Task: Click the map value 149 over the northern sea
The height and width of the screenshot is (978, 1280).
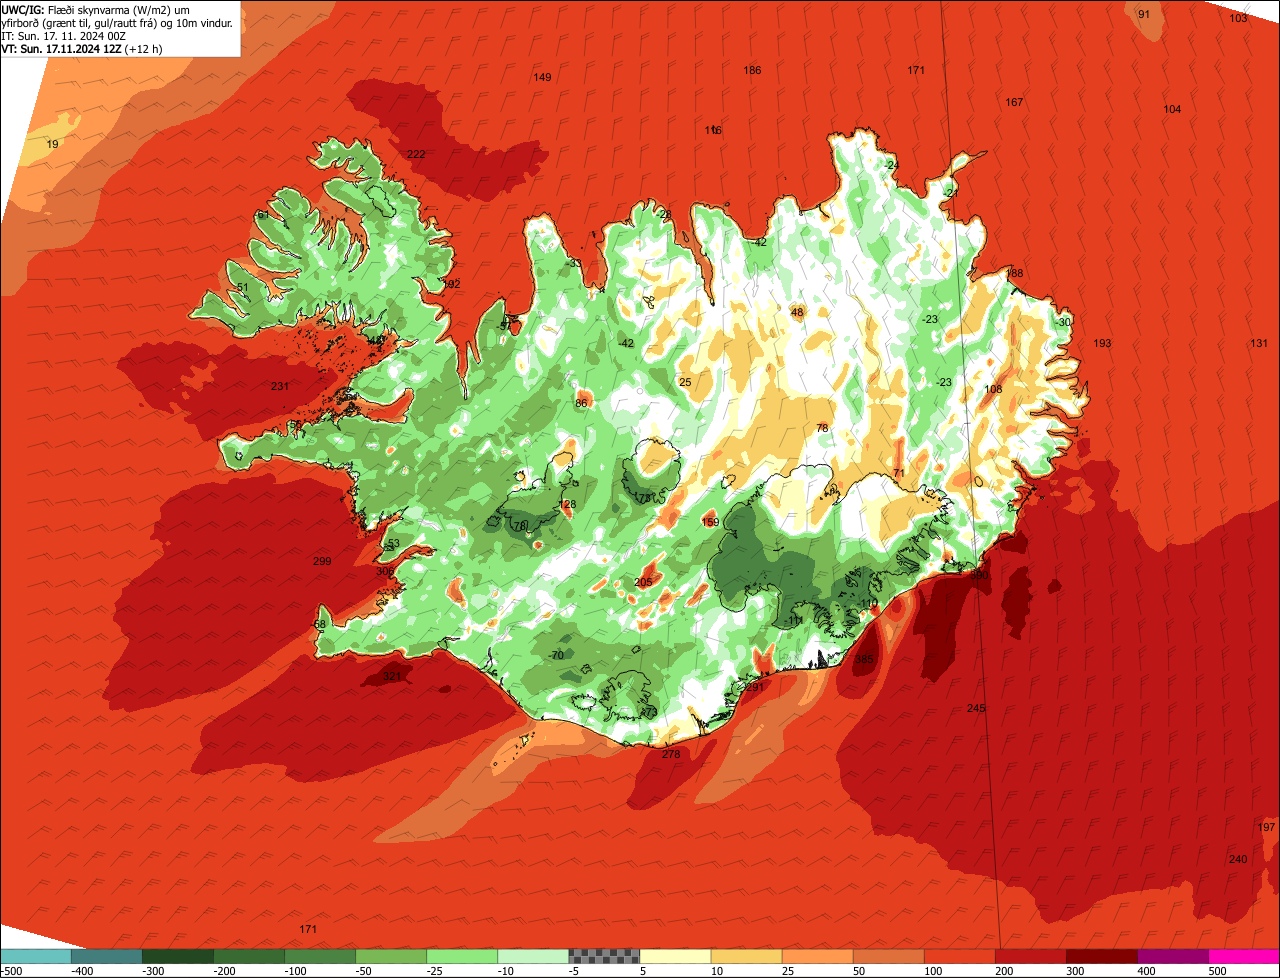Action: tap(542, 78)
